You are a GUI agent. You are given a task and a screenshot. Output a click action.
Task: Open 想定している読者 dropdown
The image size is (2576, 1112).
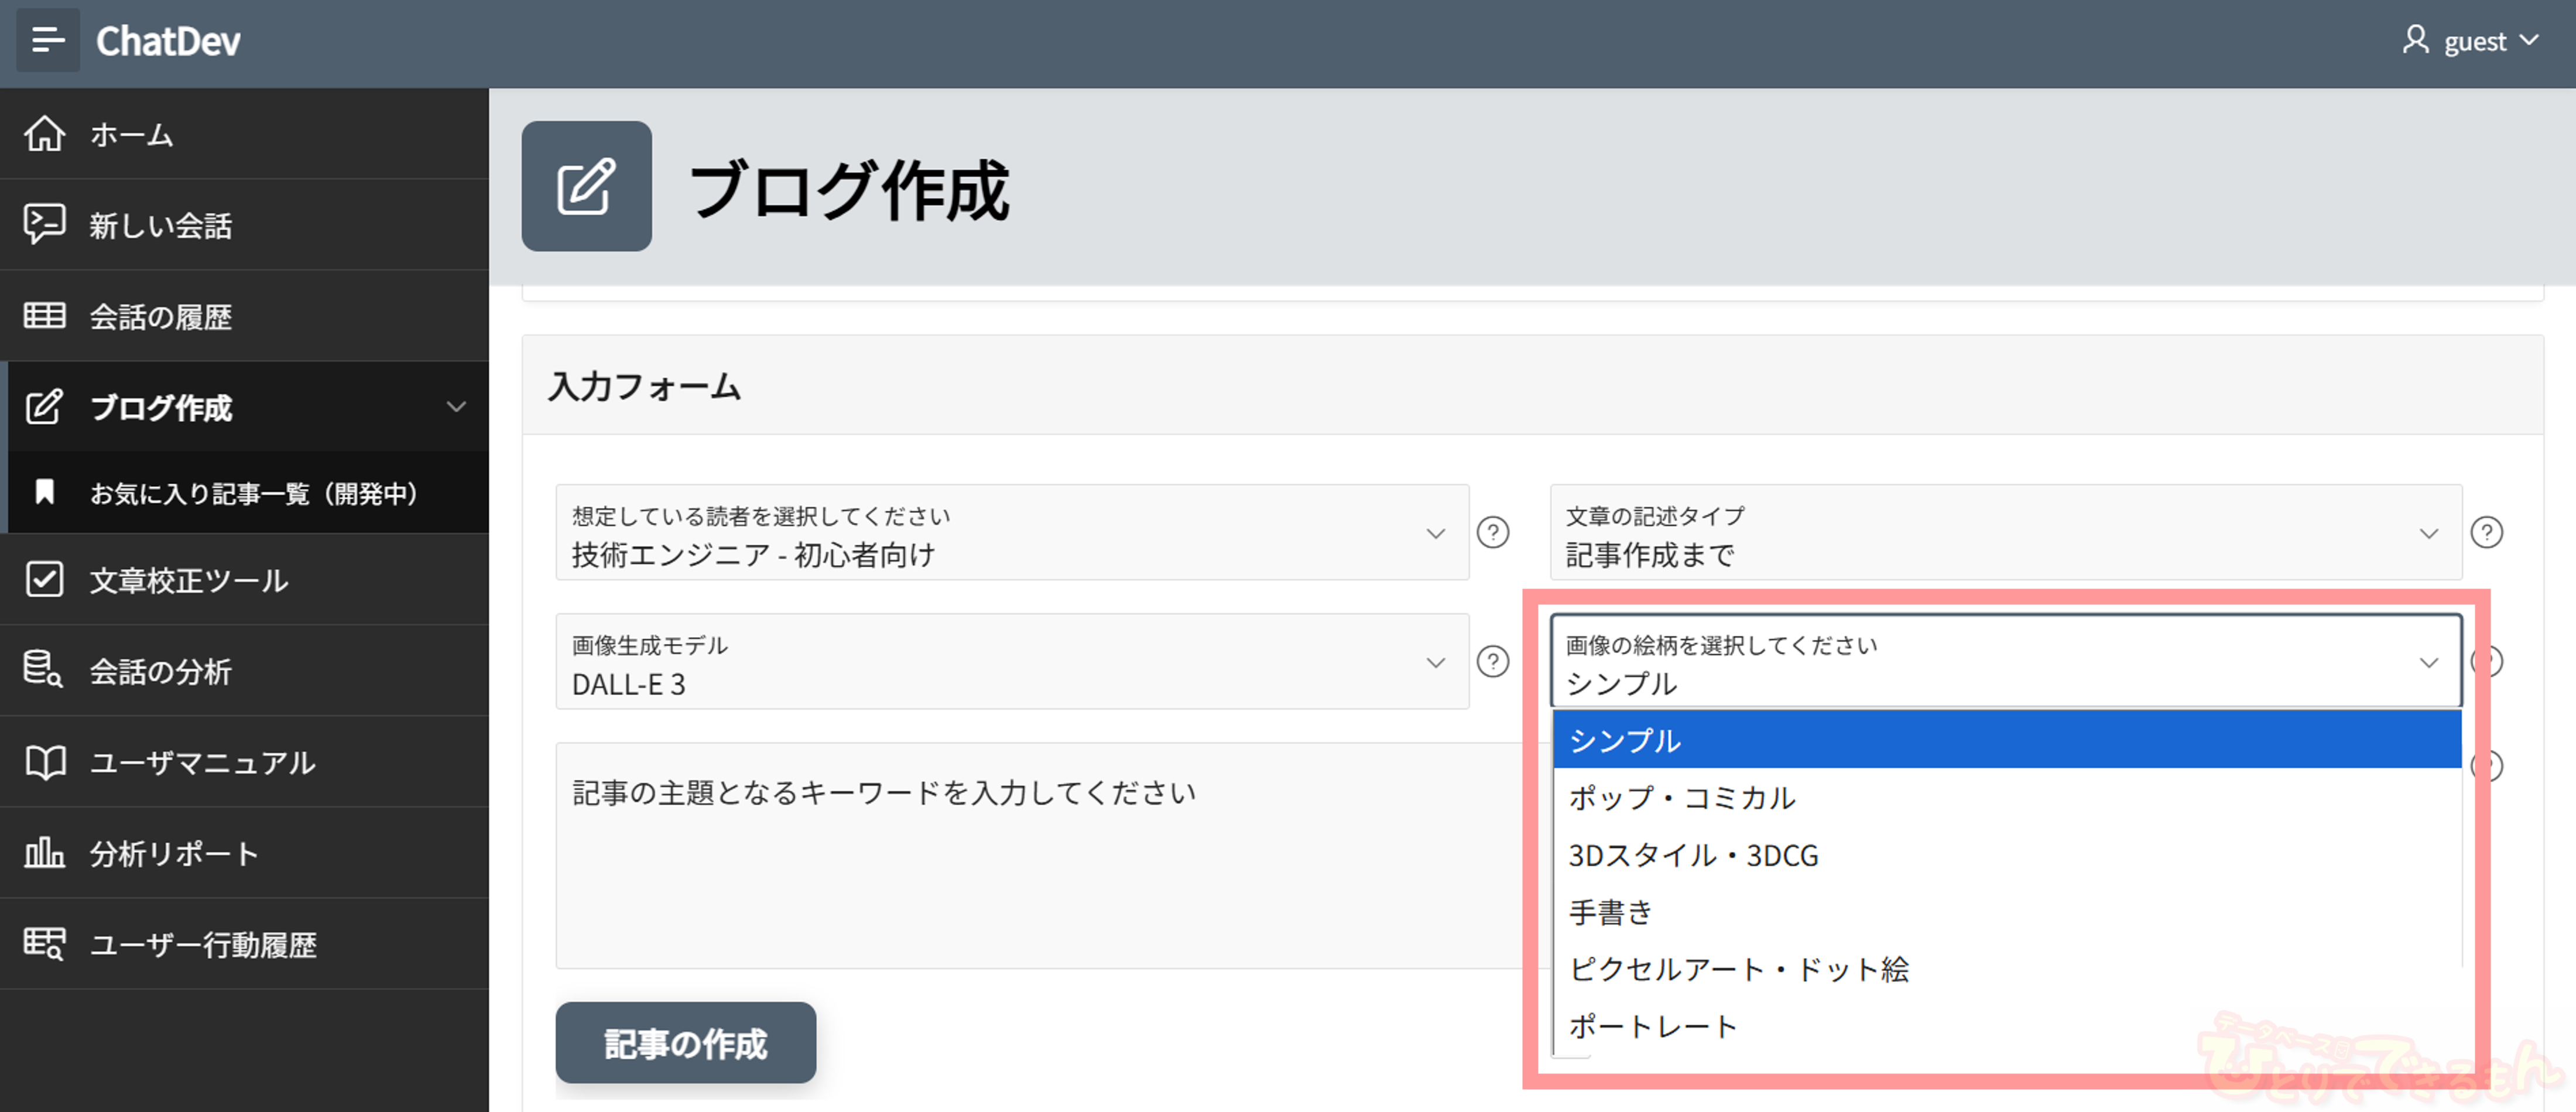click(x=1011, y=533)
